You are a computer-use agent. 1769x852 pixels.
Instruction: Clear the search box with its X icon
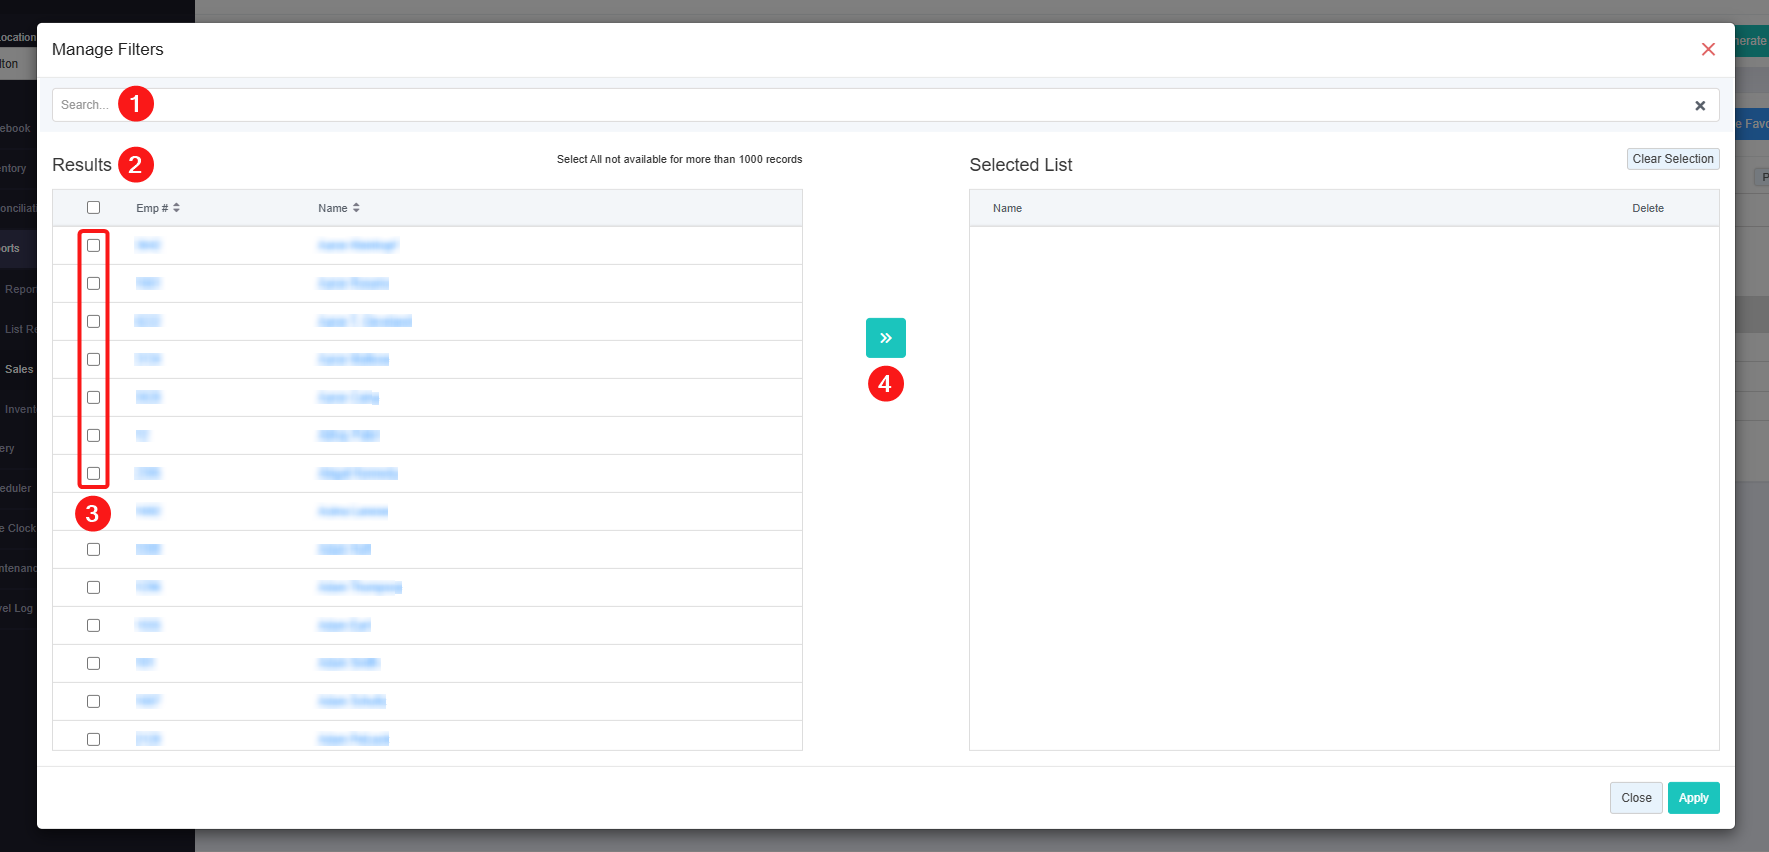tap(1699, 105)
